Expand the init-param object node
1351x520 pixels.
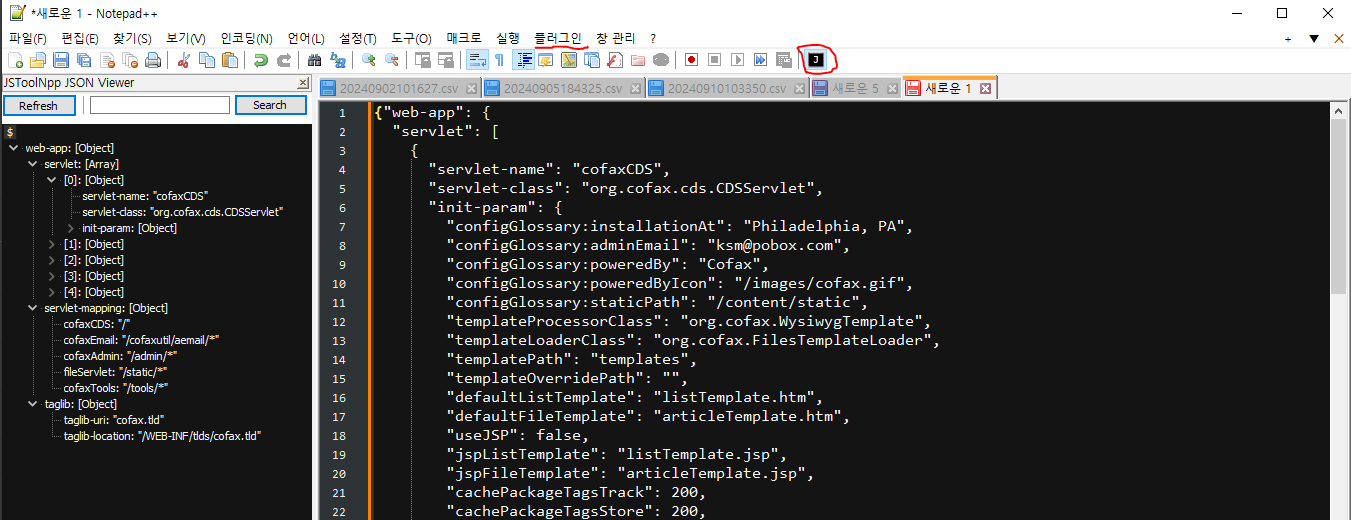[71, 228]
